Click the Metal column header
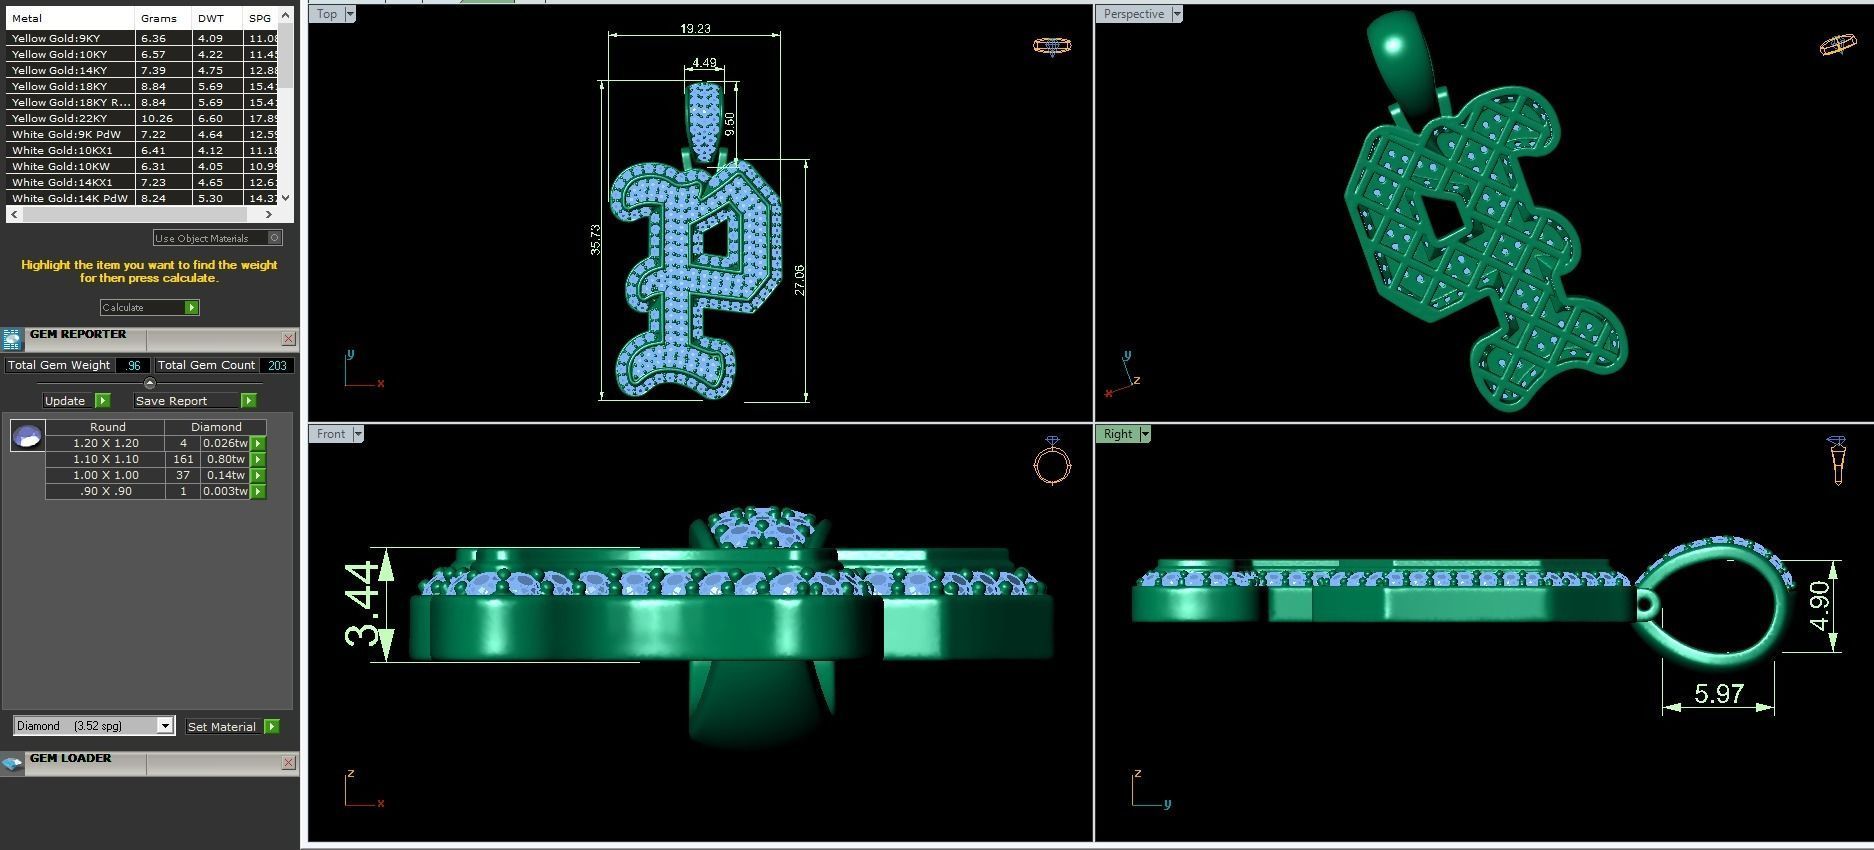Screen dimensions: 1874x850 (x=70, y=18)
